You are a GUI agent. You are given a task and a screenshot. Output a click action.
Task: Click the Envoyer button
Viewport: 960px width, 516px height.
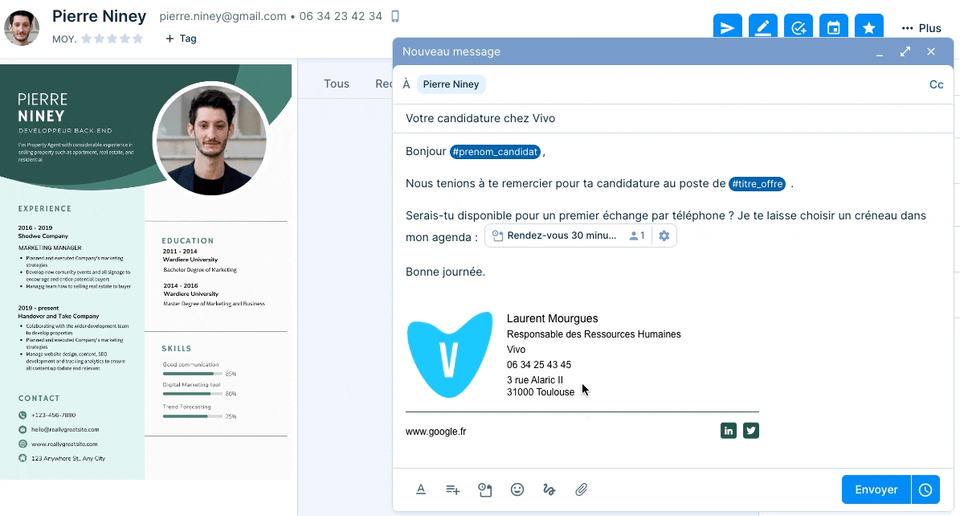pos(876,490)
